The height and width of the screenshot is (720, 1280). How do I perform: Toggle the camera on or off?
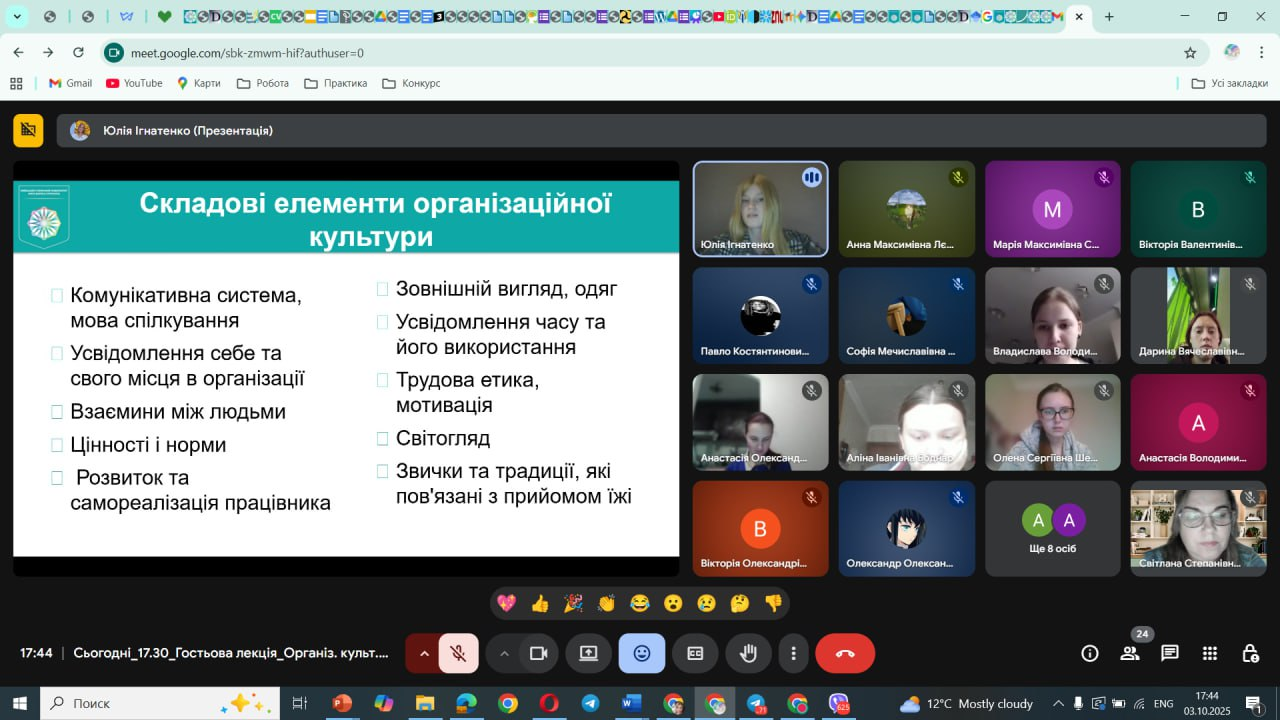[x=538, y=654]
